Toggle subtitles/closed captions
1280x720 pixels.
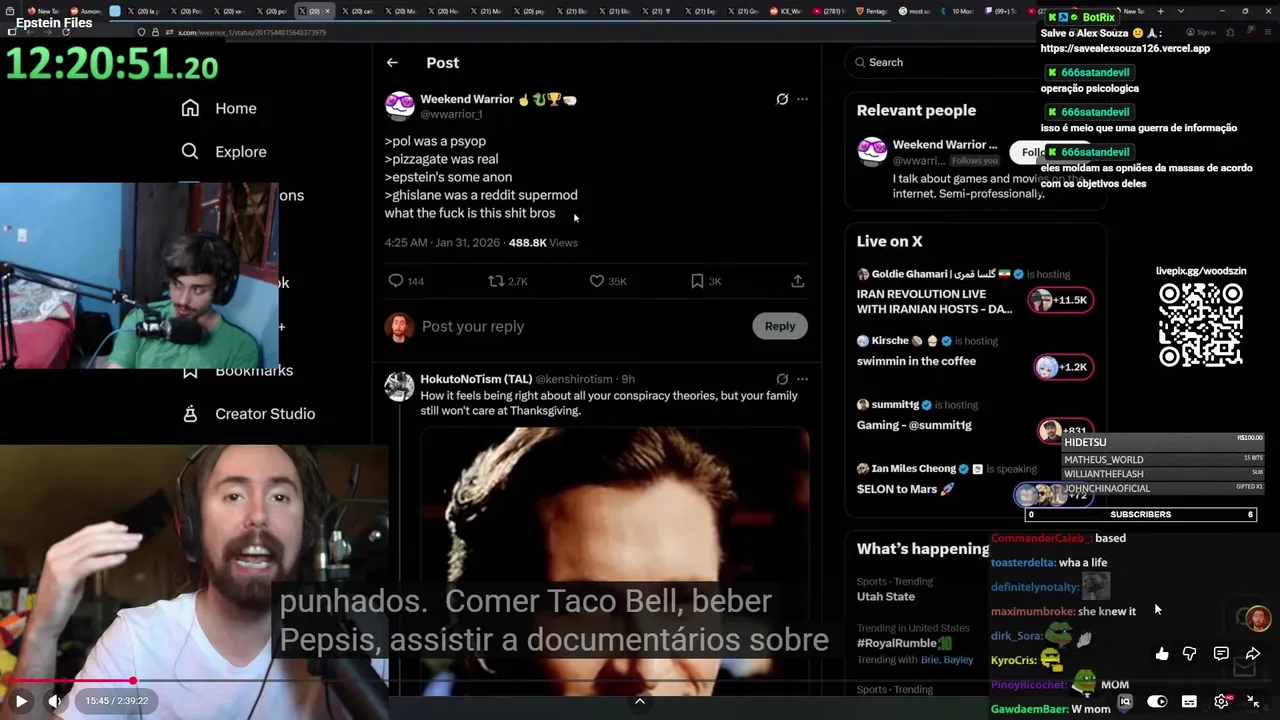(x=1189, y=702)
